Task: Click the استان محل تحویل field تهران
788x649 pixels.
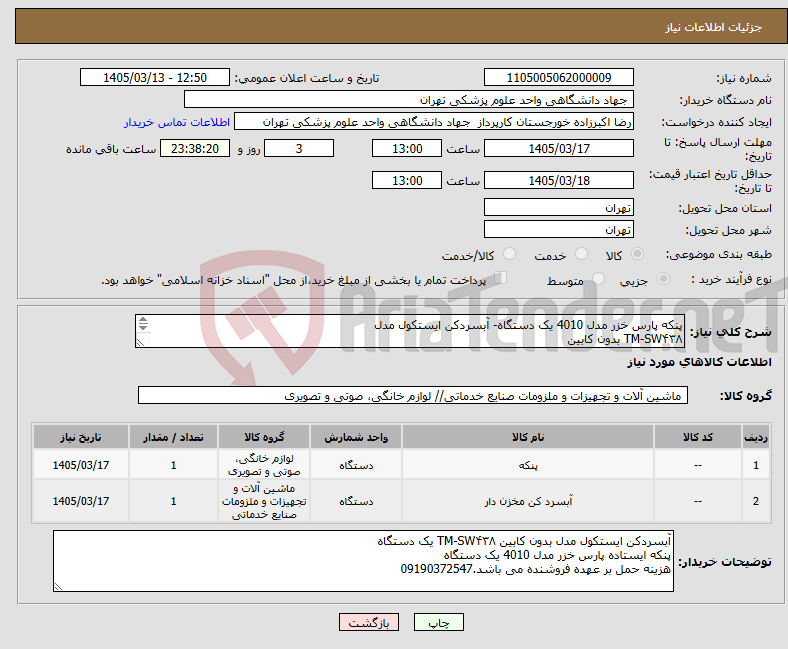Action: pyautogui.click(x=558, y=207)
